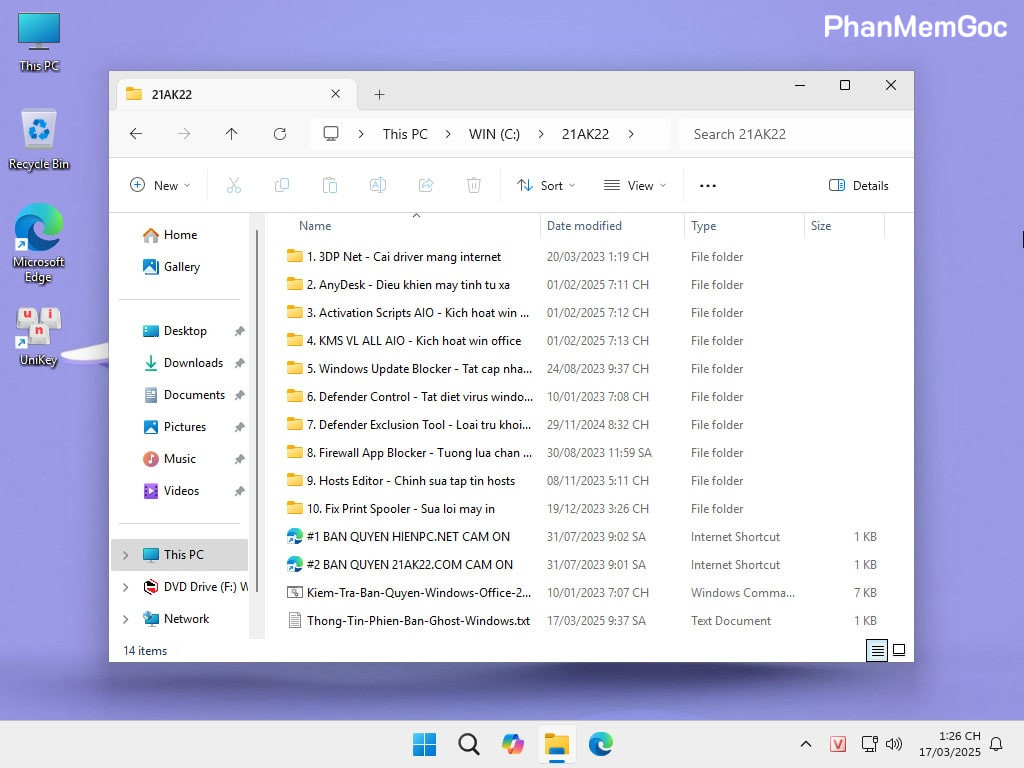
Task: Switch to large thumbnails view in status bar
Action: 899,650
